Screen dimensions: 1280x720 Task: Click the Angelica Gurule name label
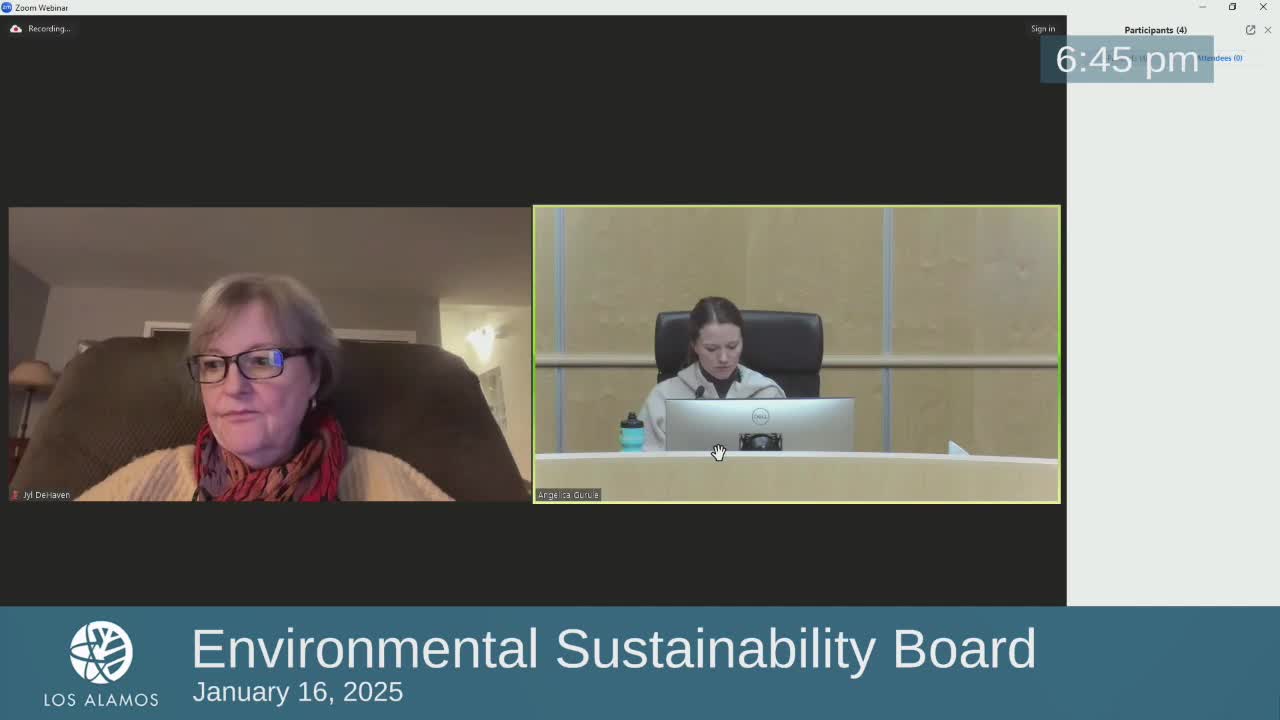(x=568, y=495)
